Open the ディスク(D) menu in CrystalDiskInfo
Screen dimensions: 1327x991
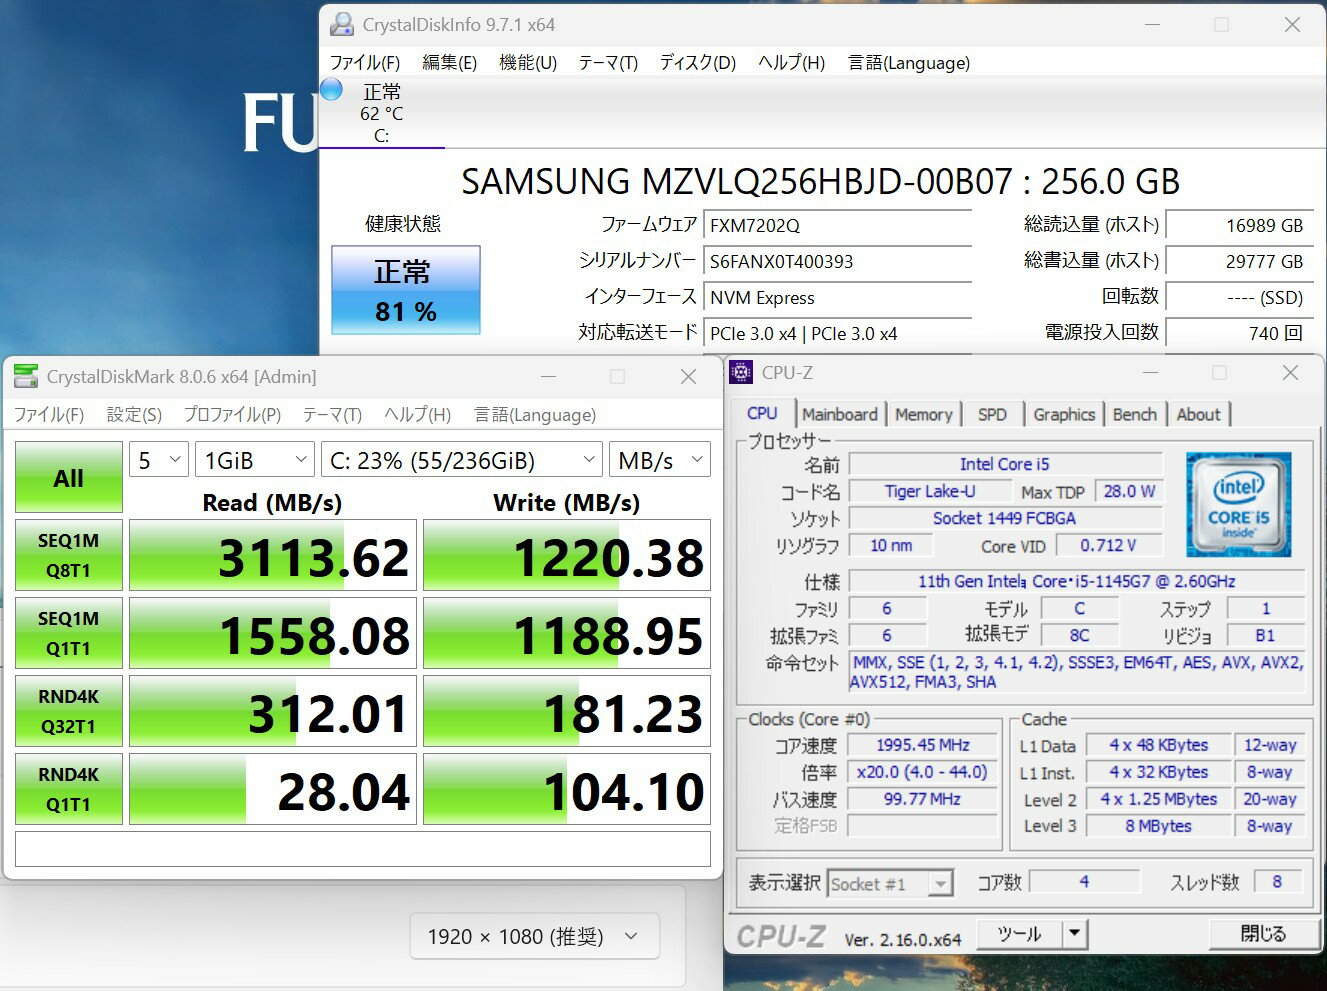697,63
